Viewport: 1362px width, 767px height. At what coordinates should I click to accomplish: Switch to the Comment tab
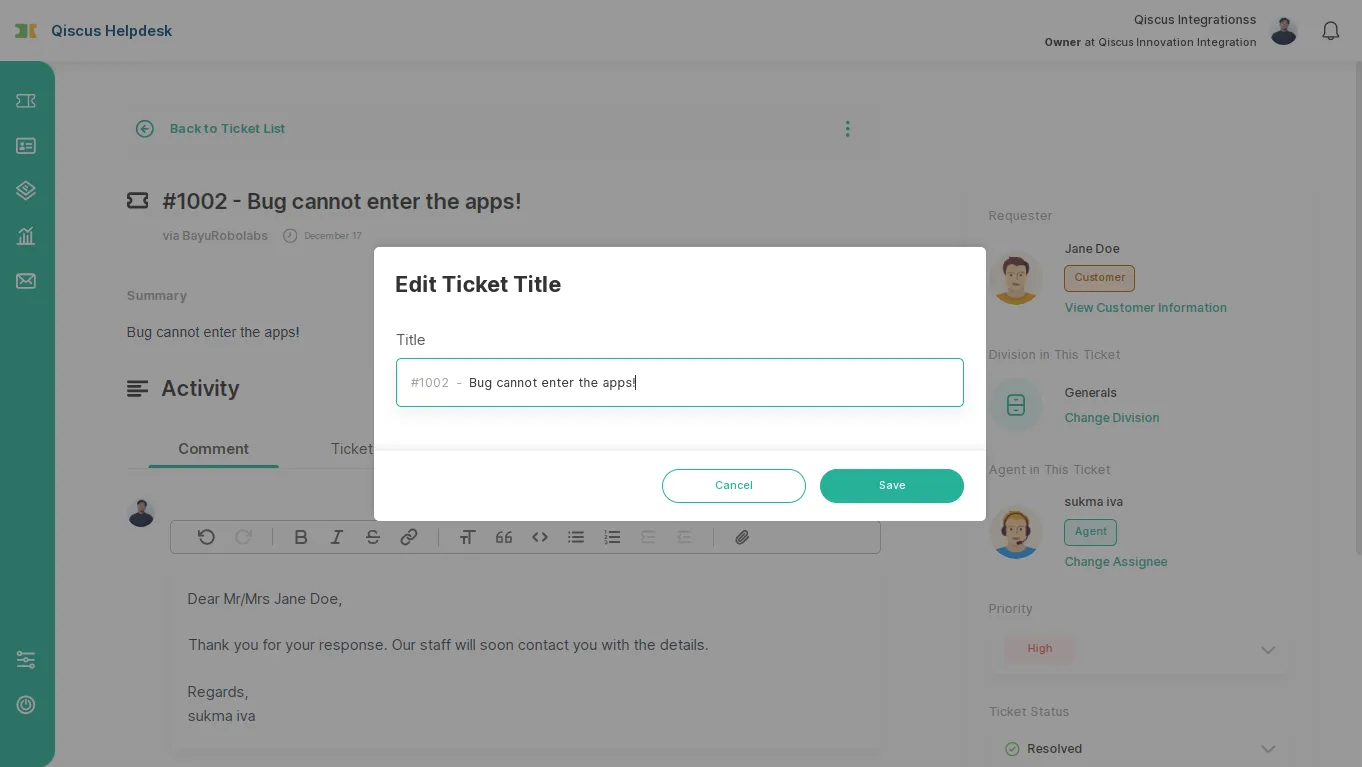[x=213, y=449]
